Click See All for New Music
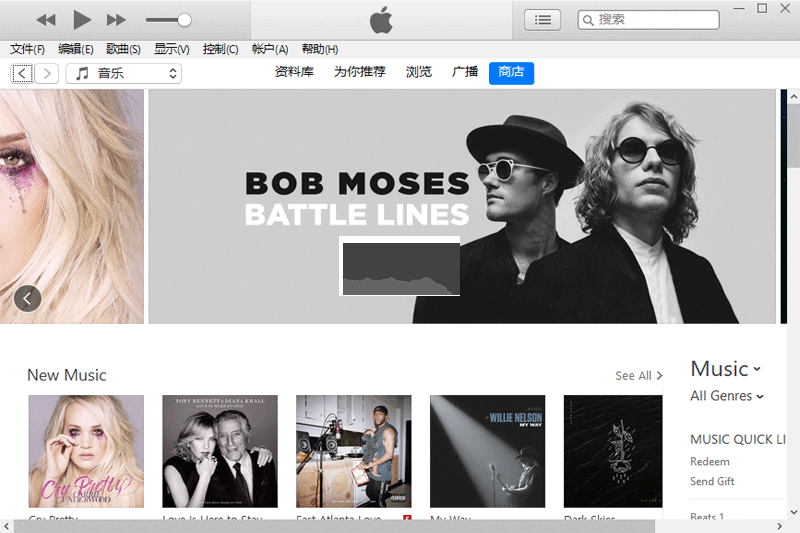The height and width of the screenshot is (533, 800). click(x=638, y=376)
